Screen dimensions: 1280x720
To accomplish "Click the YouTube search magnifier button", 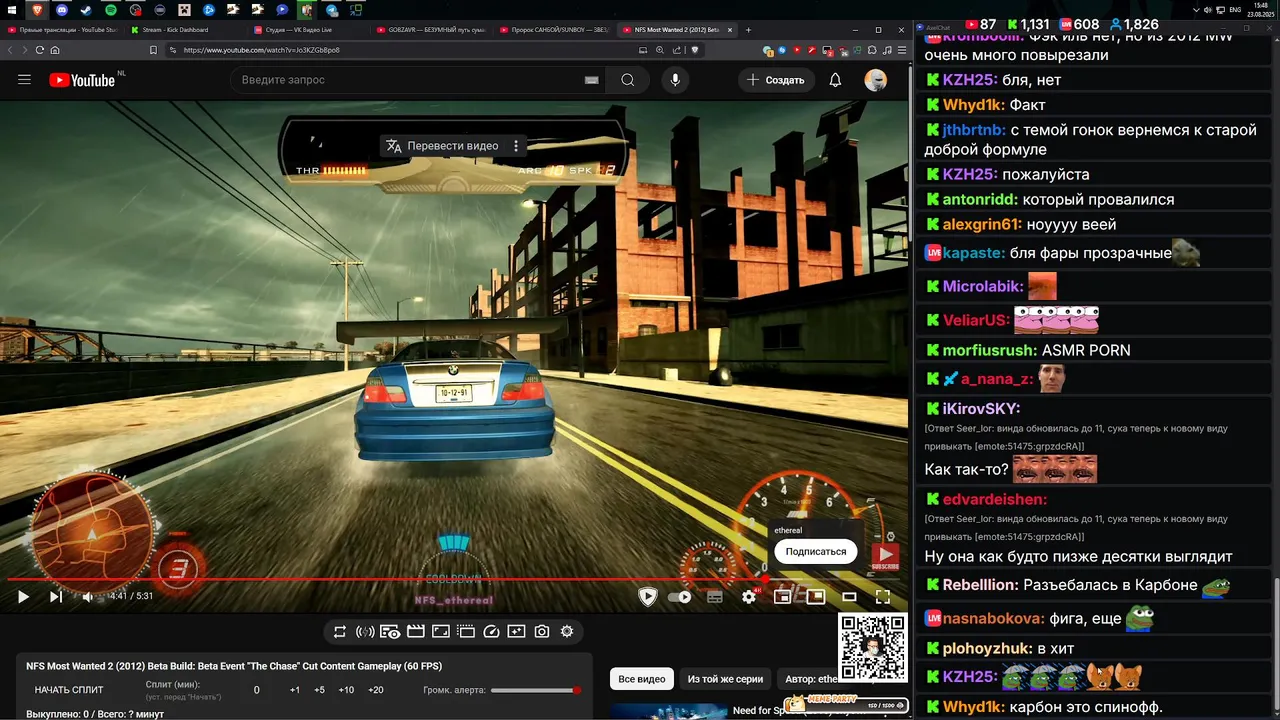I will click(x=627, y=80).
